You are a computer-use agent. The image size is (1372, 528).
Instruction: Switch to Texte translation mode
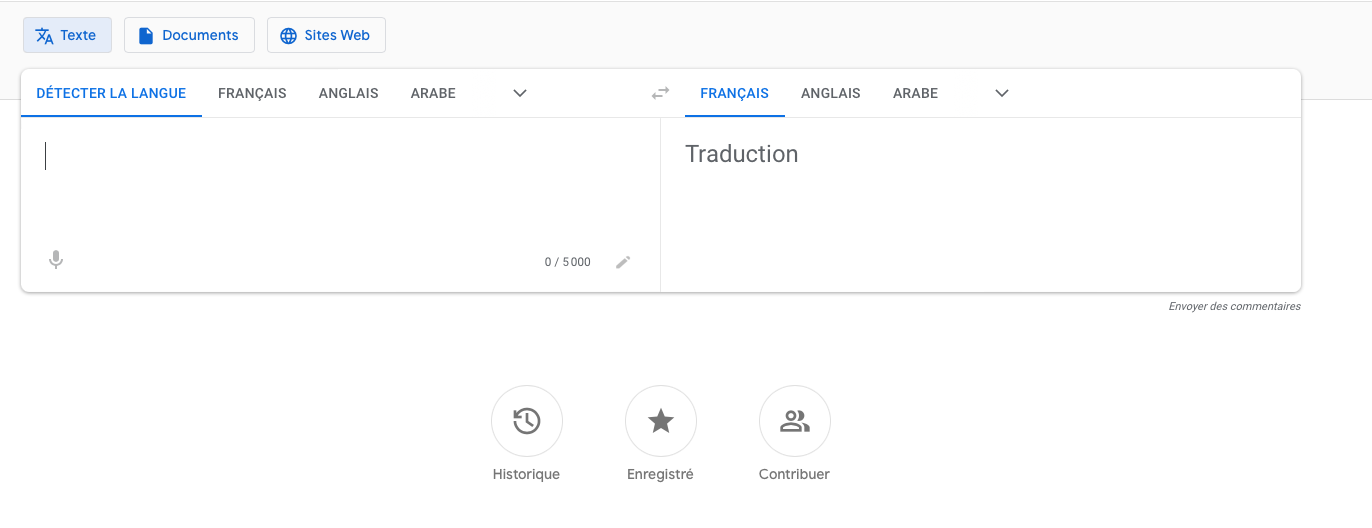tap(67, 35)
